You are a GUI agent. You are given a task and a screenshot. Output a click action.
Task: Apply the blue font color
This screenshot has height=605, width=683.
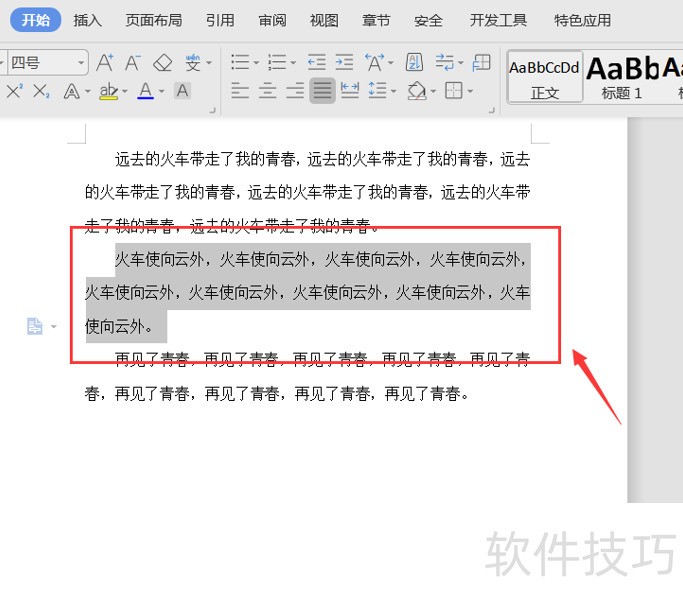pyautogui.click(x=145, y=91)
